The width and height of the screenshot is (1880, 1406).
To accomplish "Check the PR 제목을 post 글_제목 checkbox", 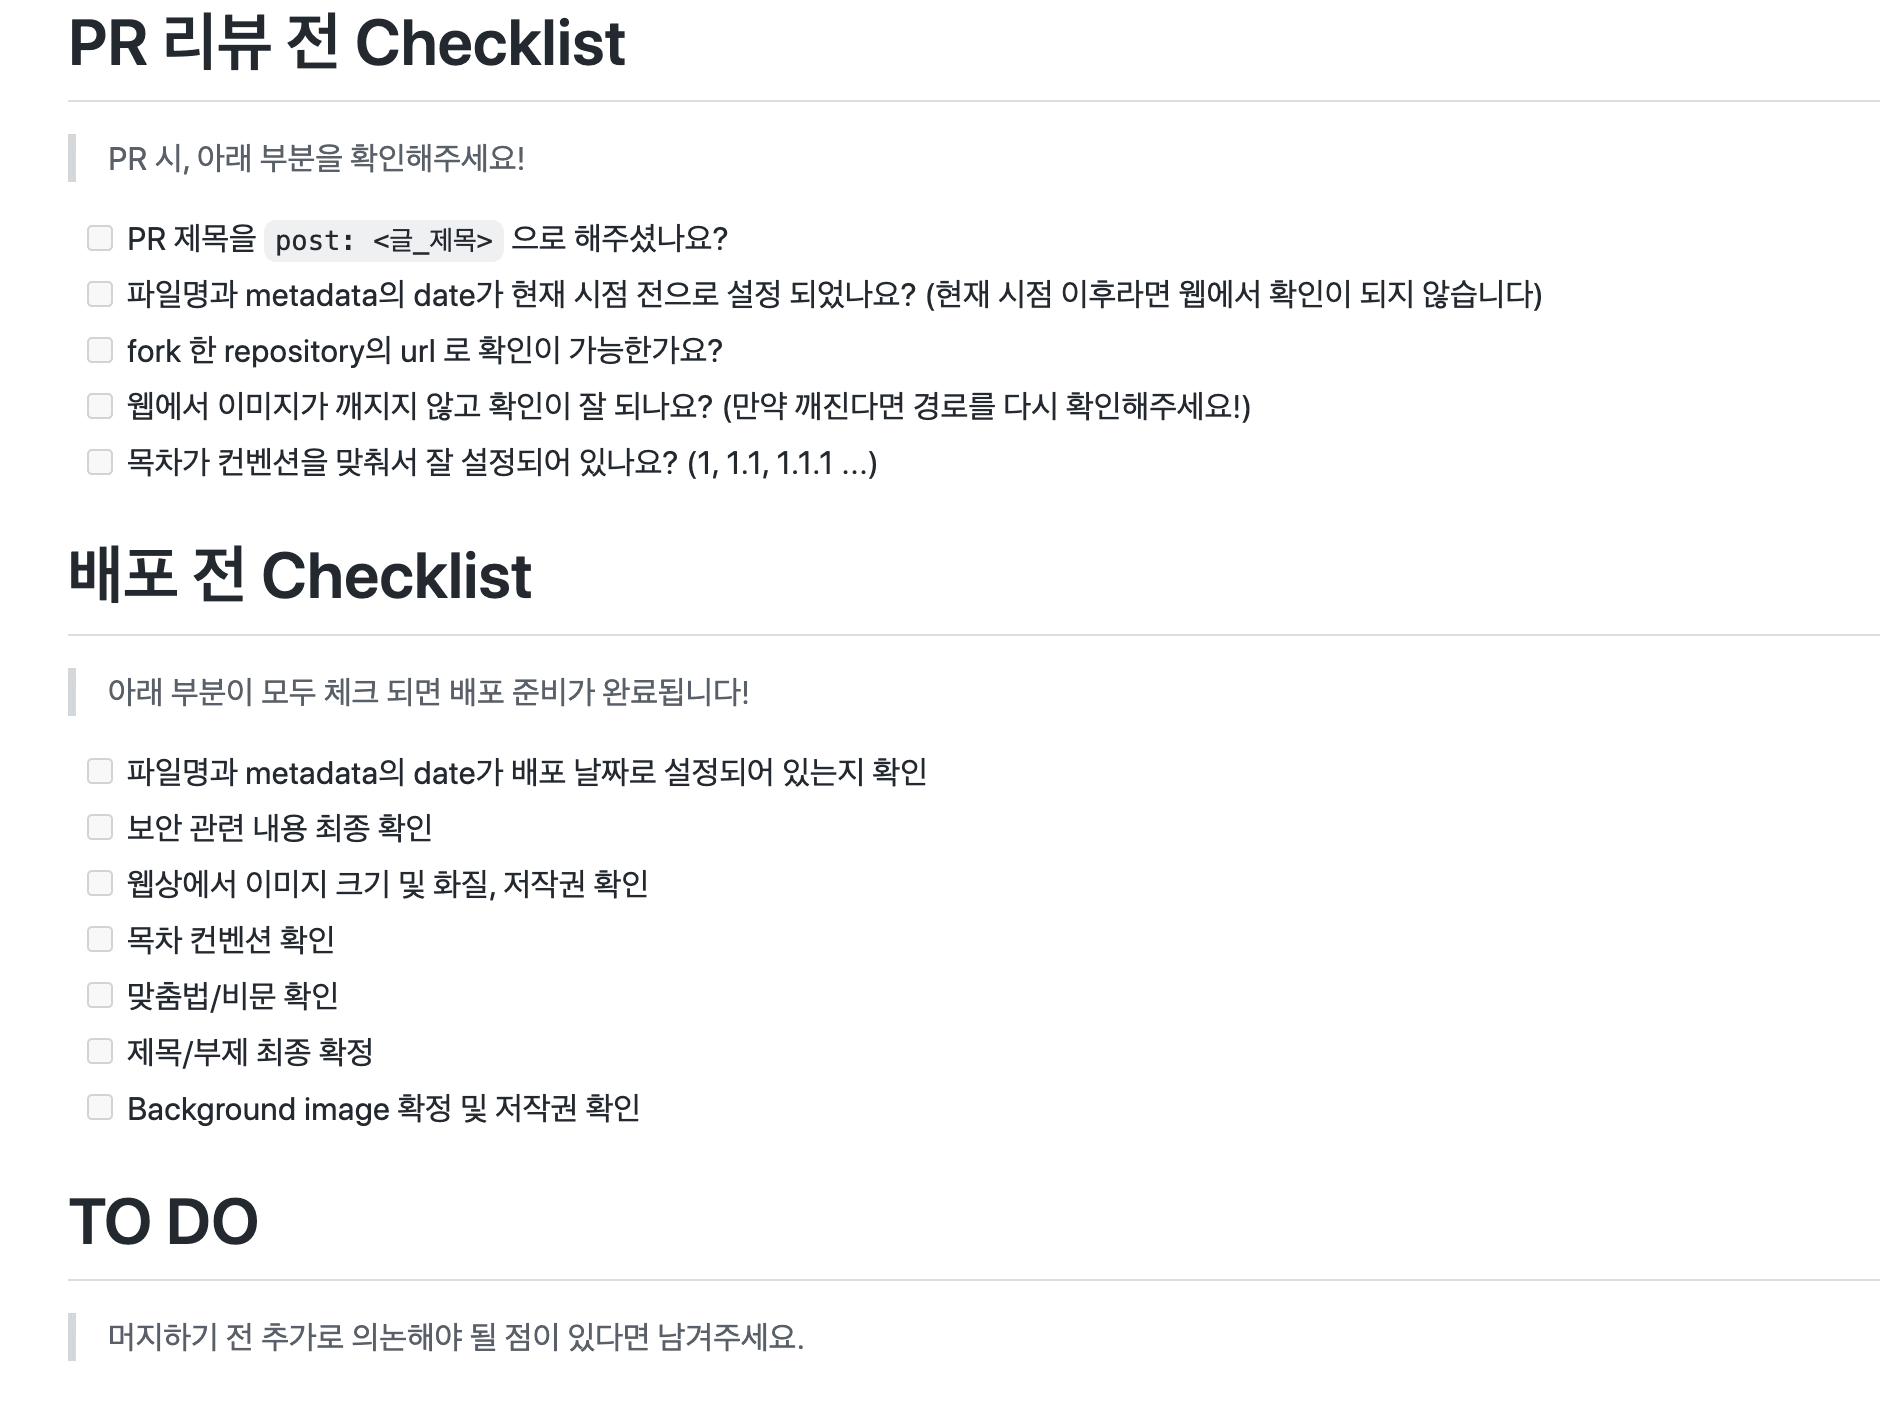I will [100, 238].
